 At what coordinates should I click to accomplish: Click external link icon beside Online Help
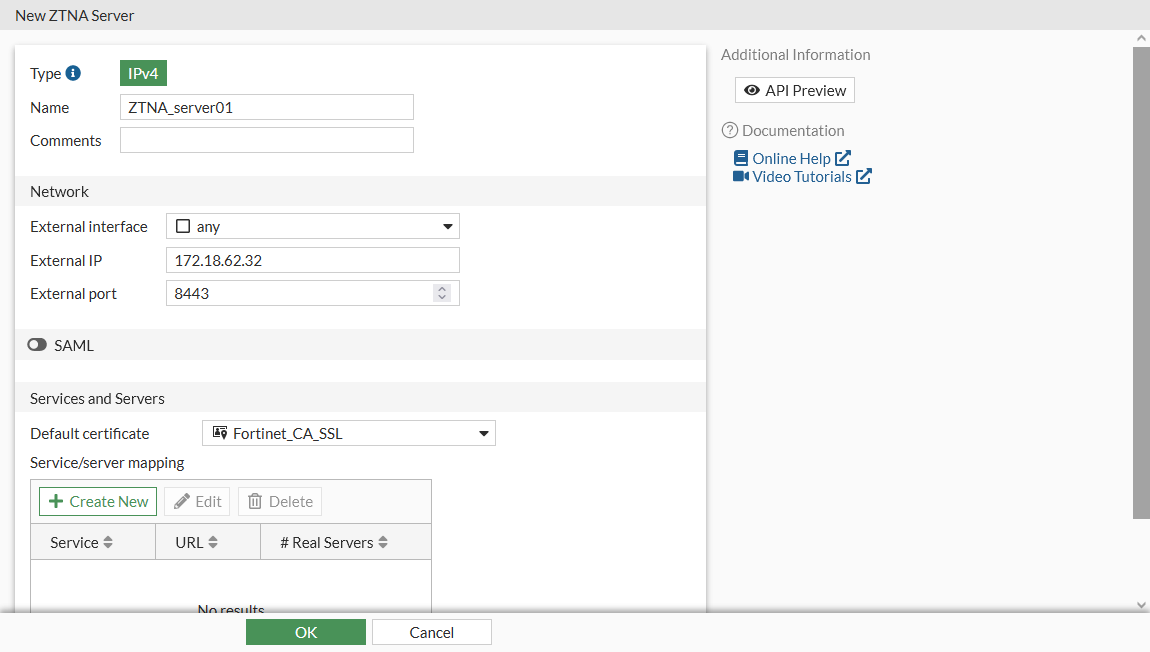pyautogui.click(x=843, y=158)
